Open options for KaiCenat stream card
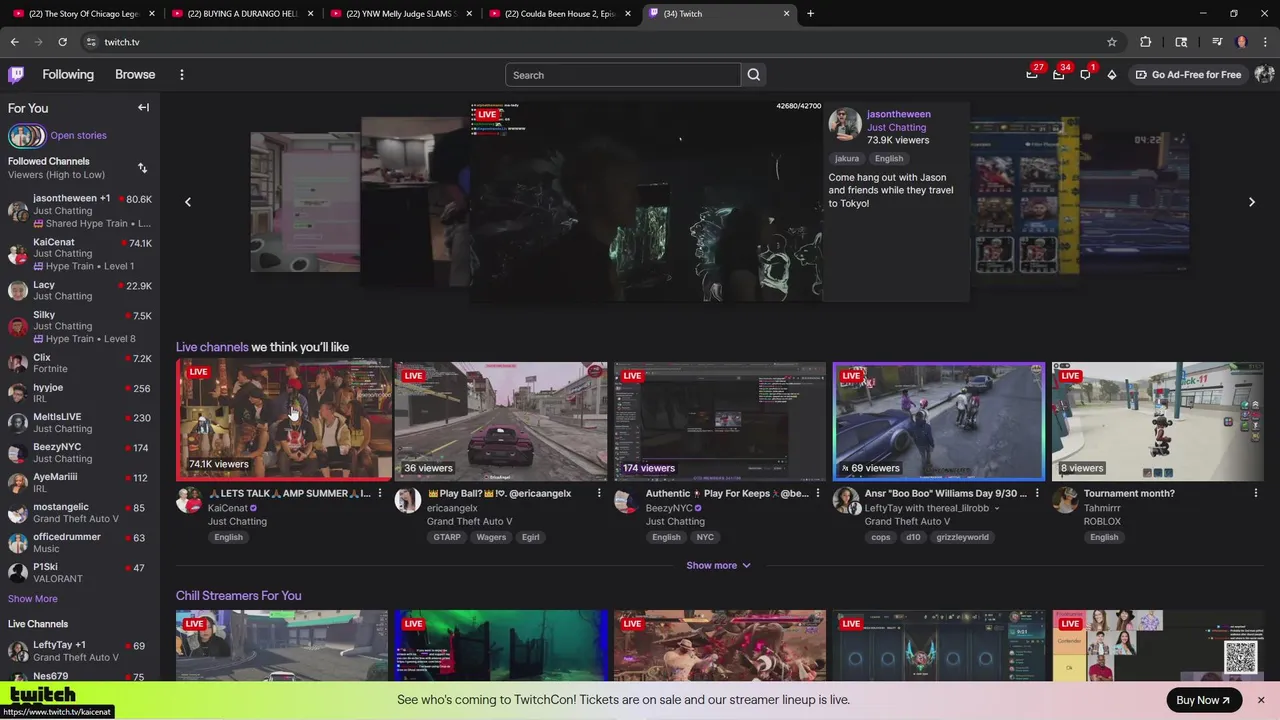The height and width of the screenshot is (720, 1280). pyautogui.click(x=380, y=493)
